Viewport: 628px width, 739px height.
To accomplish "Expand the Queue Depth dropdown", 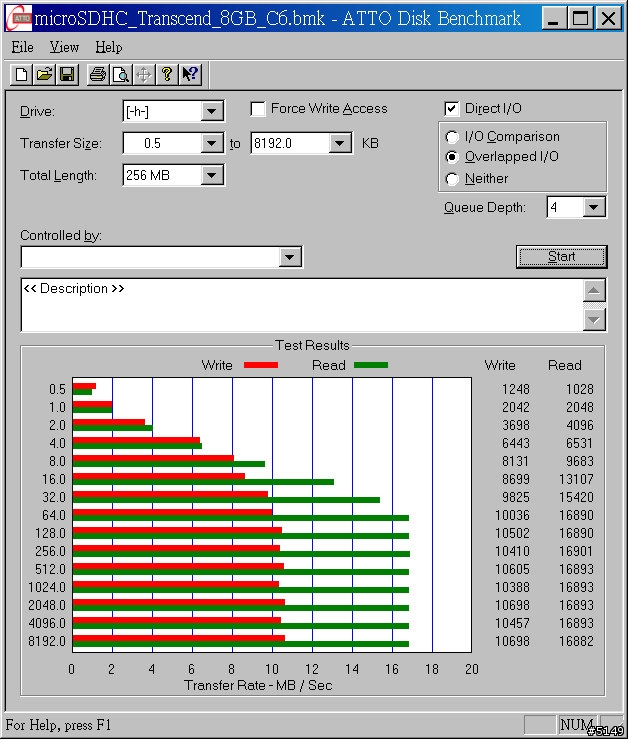I will [x=594, y=207].
